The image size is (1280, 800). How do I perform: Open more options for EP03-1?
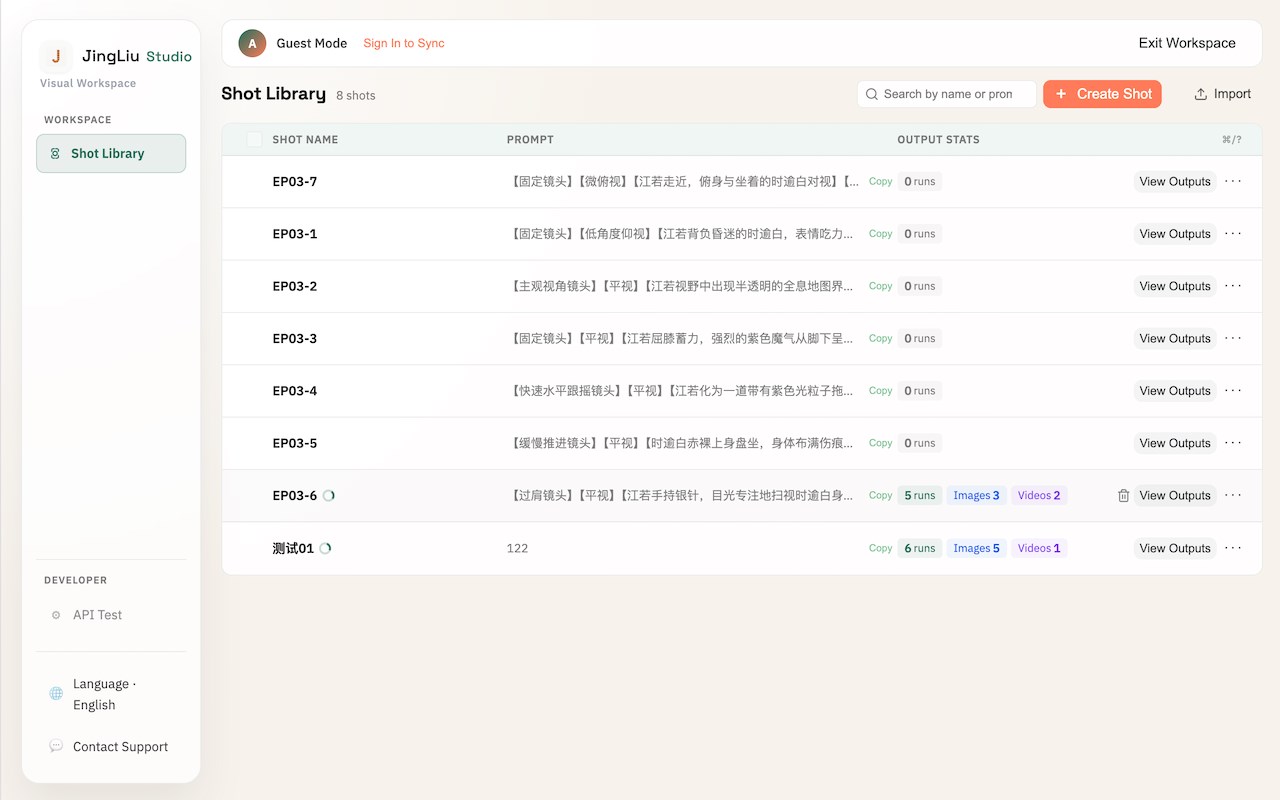point(1233,233)
